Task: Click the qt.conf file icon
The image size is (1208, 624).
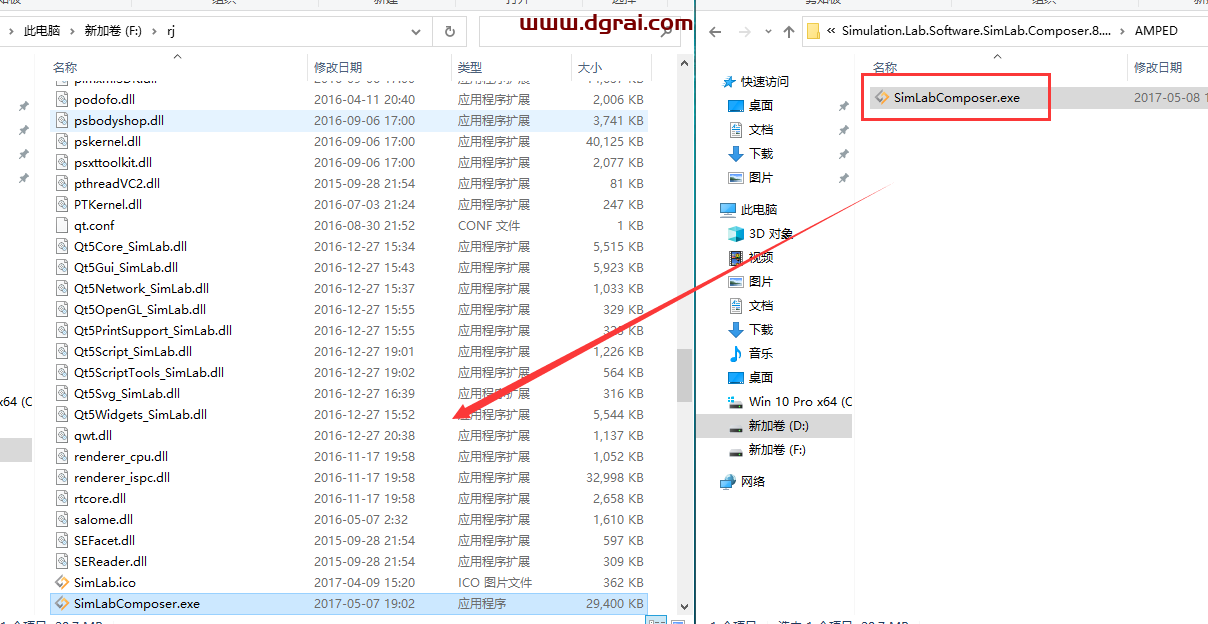Action: tap(62, 225)
